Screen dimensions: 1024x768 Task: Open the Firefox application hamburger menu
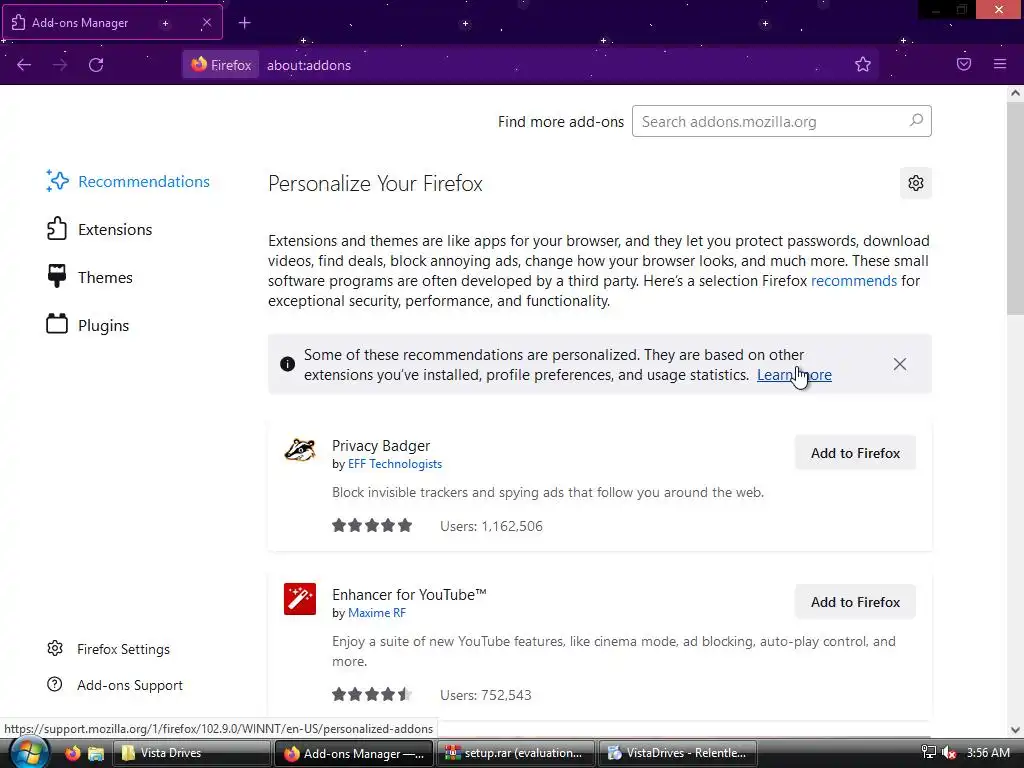click(1000, 64)
